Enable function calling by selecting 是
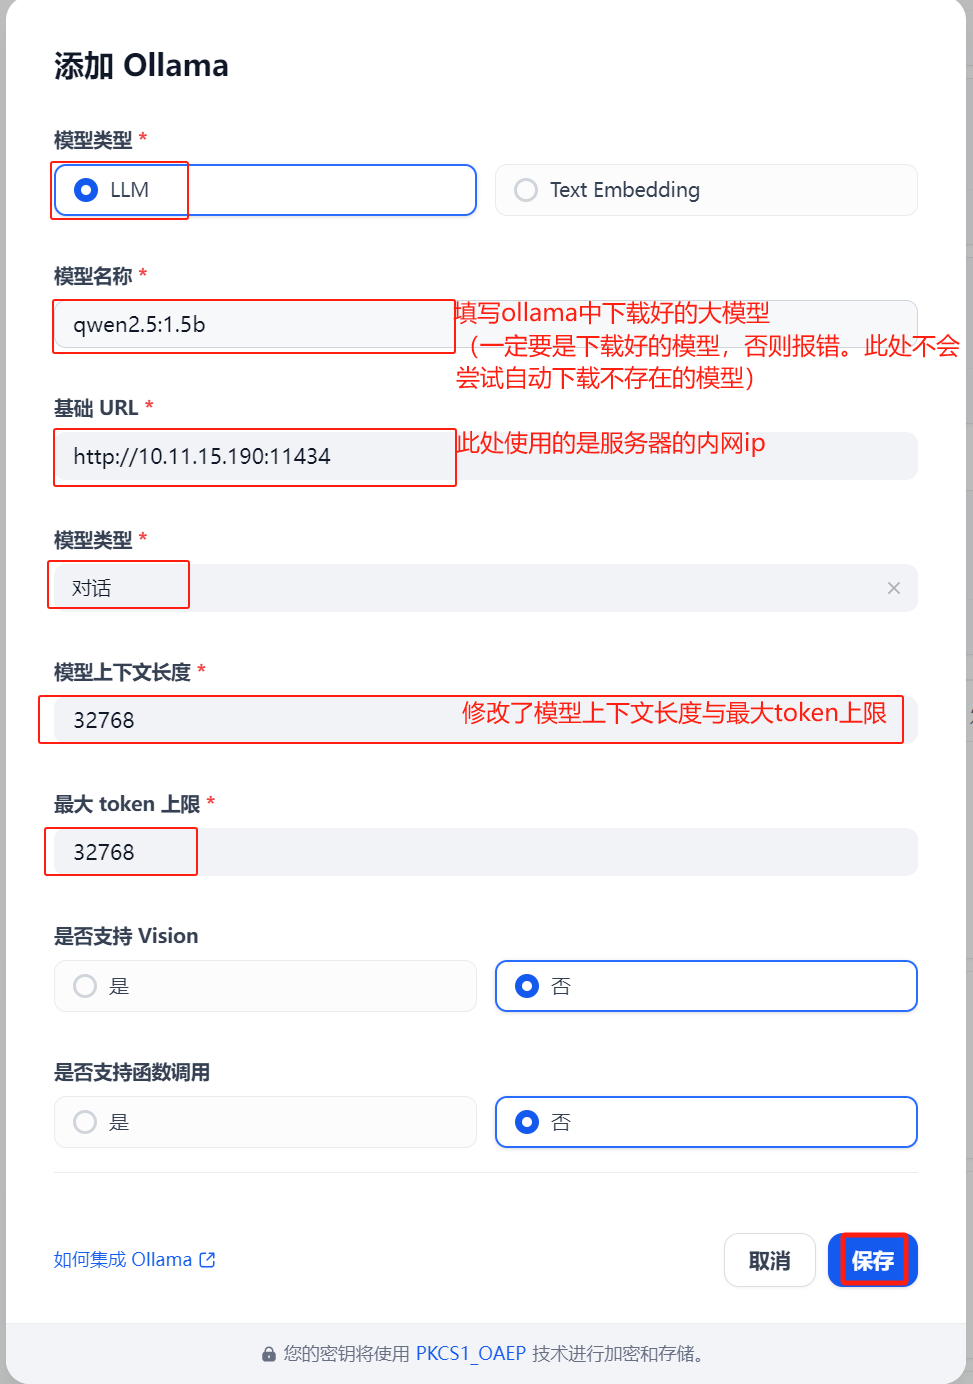The height and width of the screenshot is (1384, 973). click(86, 1122)
